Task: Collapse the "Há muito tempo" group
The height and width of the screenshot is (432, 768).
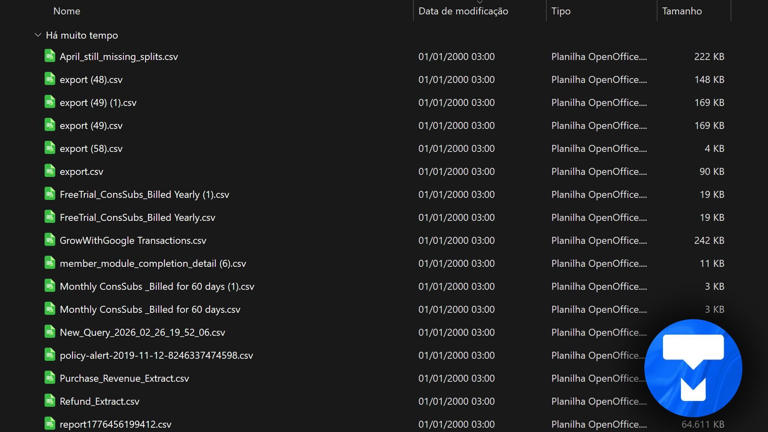Action: tap(38, 35)
